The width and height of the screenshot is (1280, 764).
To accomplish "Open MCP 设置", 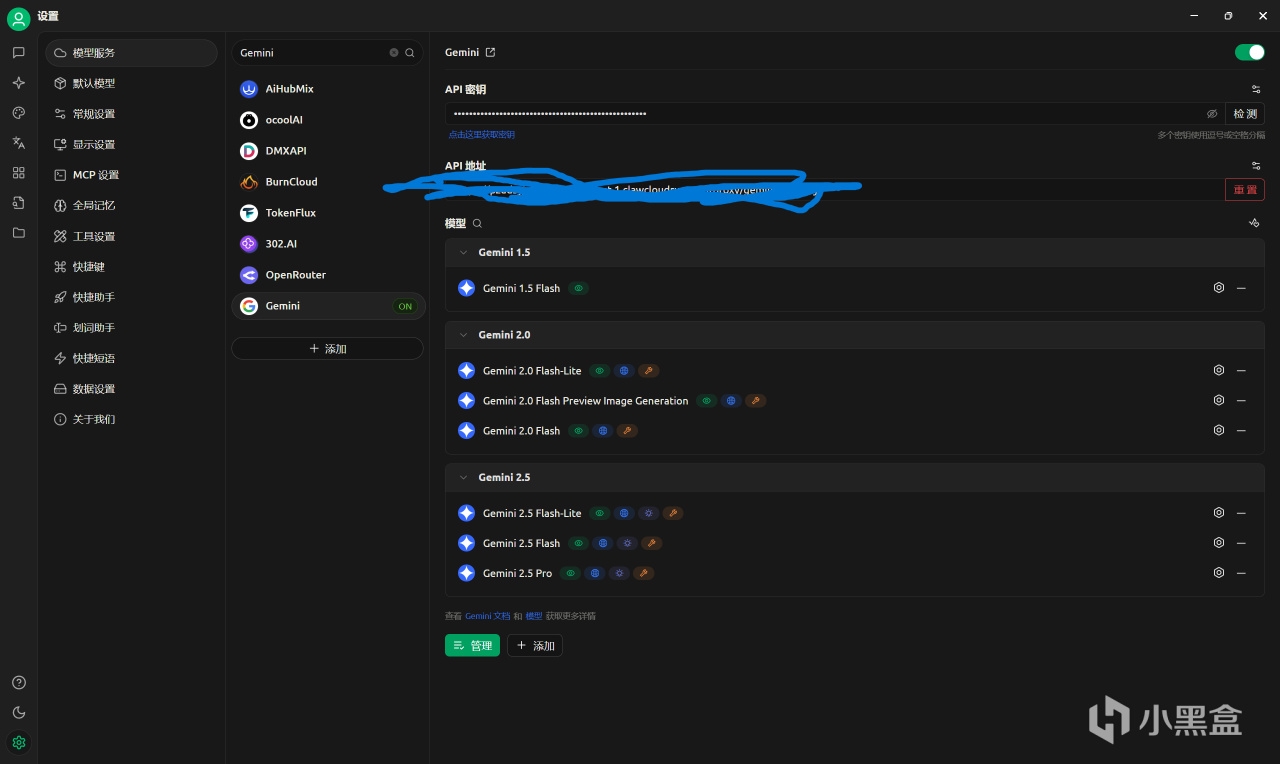I will 131,175.
